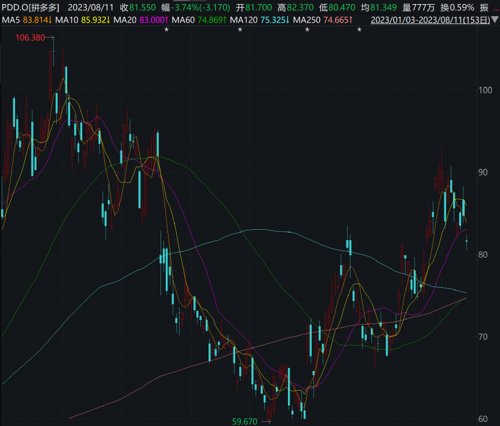Click the opening price 开81.700

[254, 7]
